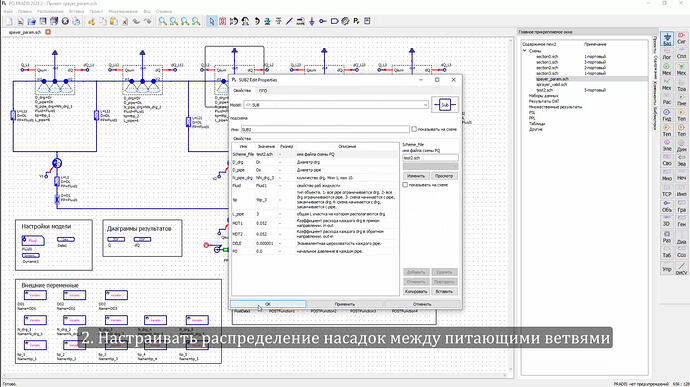This screenshot has width=690, height=387.
Task: Select the Ground symbol tool
Action: pyautogui.click(x=312, y=21)
